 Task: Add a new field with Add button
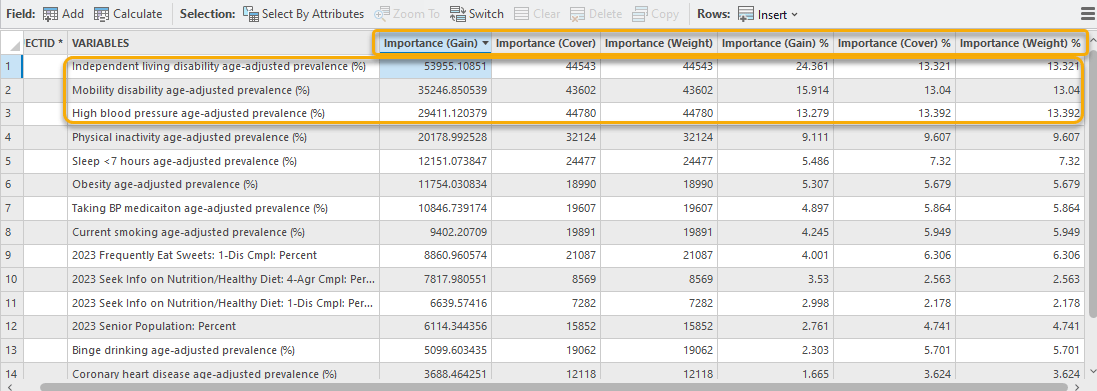point(63,14)
